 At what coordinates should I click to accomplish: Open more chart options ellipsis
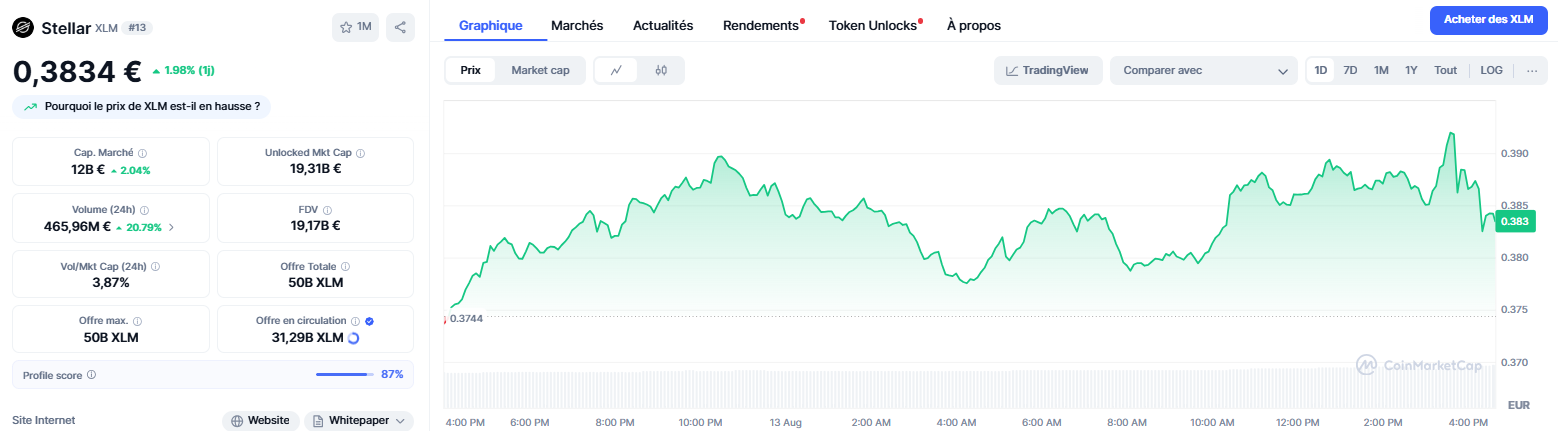[x=1531, y=70]
